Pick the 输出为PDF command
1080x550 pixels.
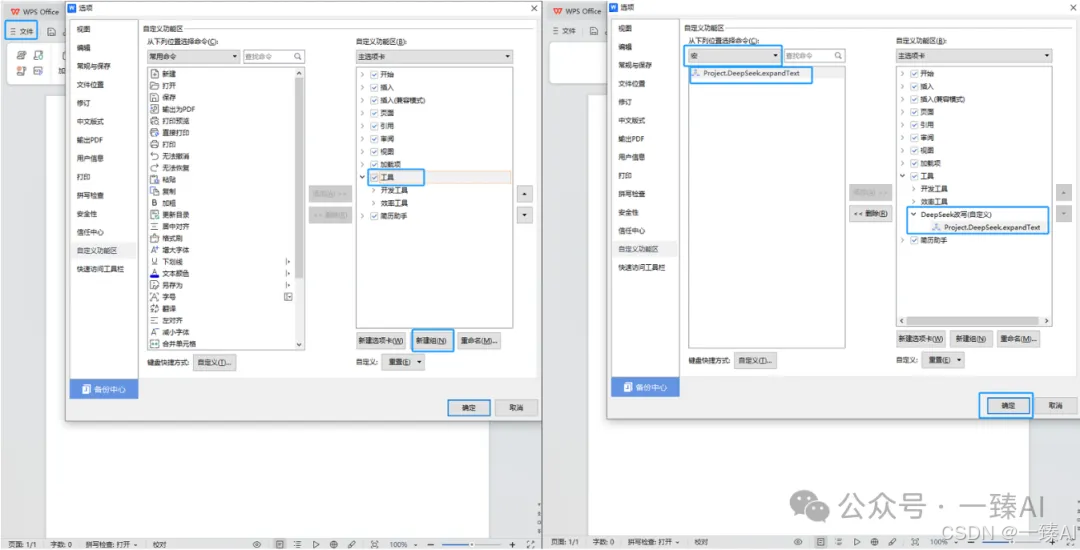point(178,109)
